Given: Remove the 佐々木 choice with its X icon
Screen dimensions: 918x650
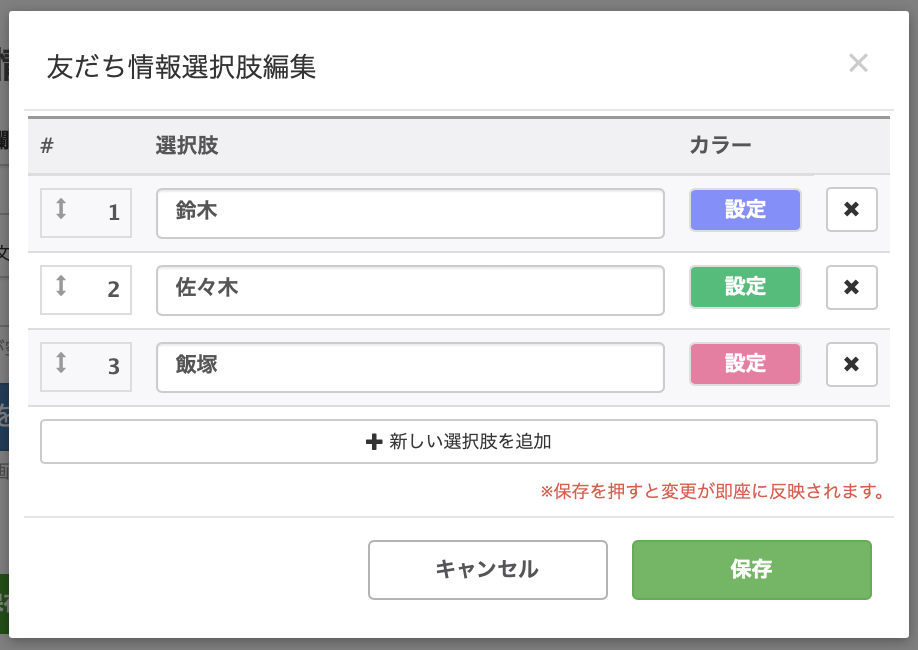Looking at the screenshot, I should pyautogui.click(x=851, y=288).
